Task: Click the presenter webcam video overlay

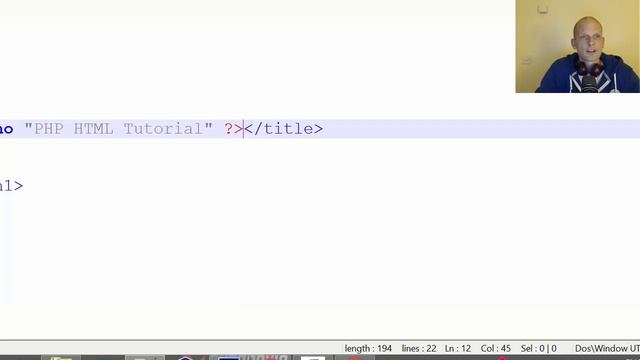Action: pos(578,47)
